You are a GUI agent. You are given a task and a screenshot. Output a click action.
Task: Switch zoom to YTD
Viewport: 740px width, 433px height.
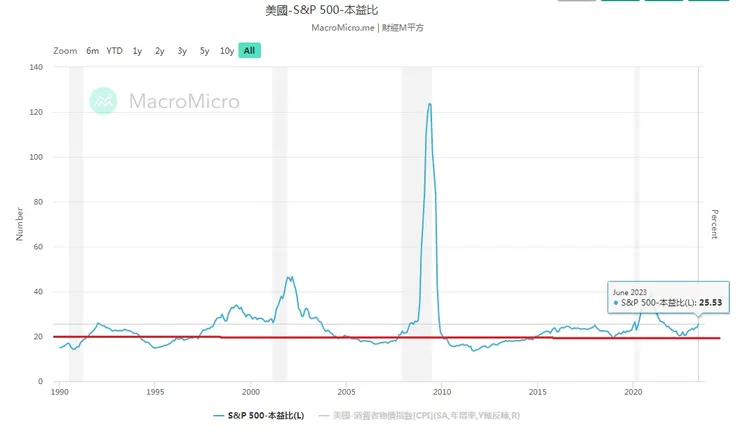(x=115, y=50)
